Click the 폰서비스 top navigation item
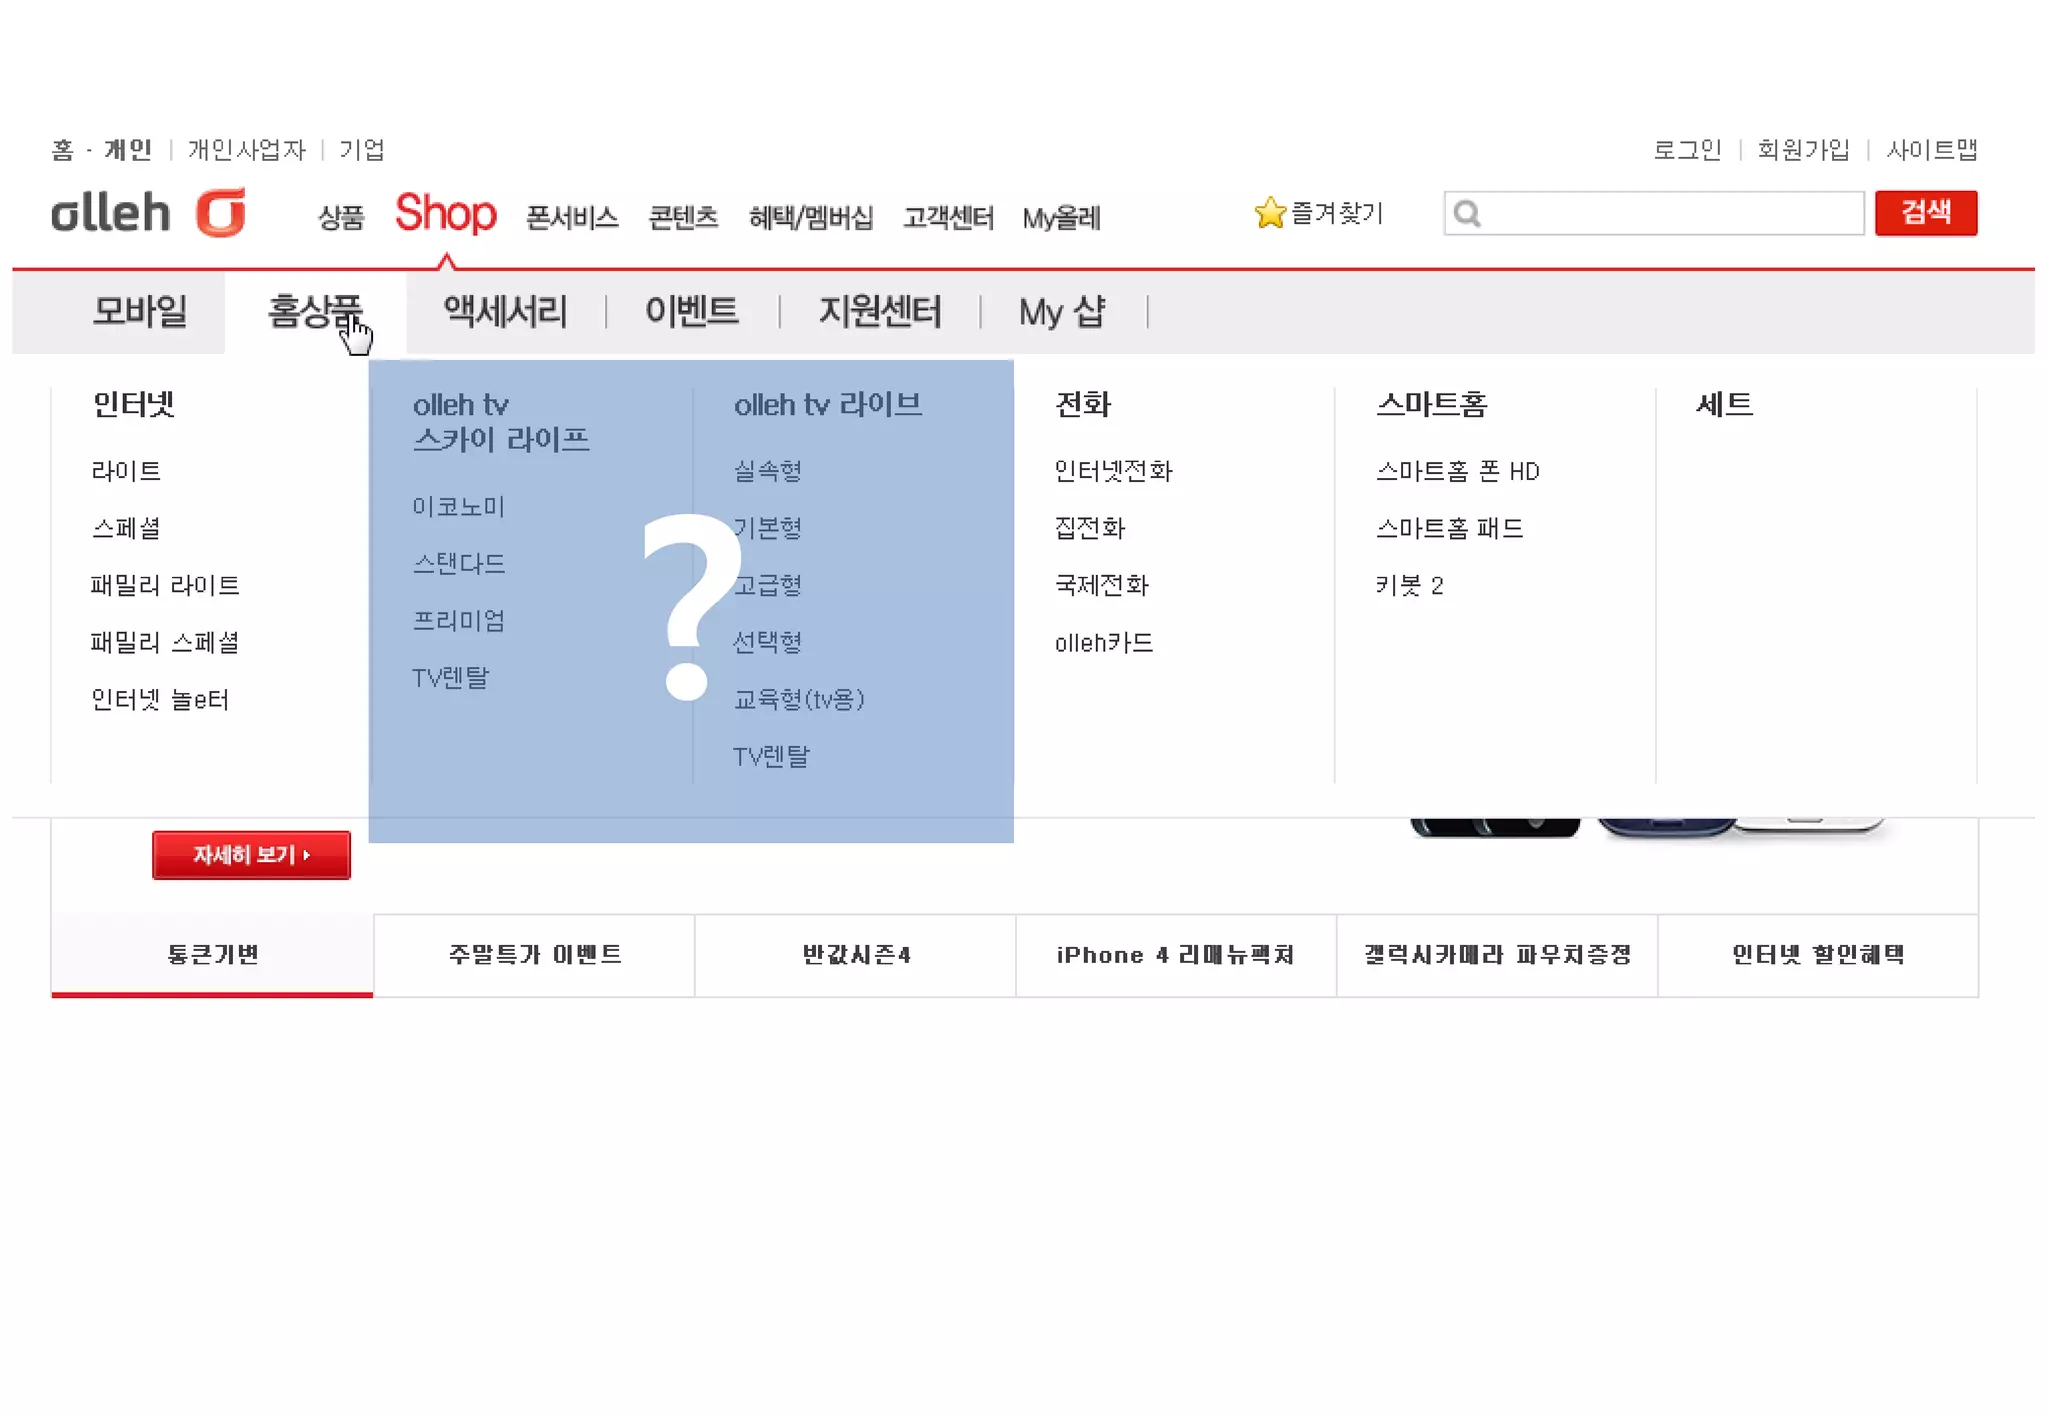 point(572,217)
